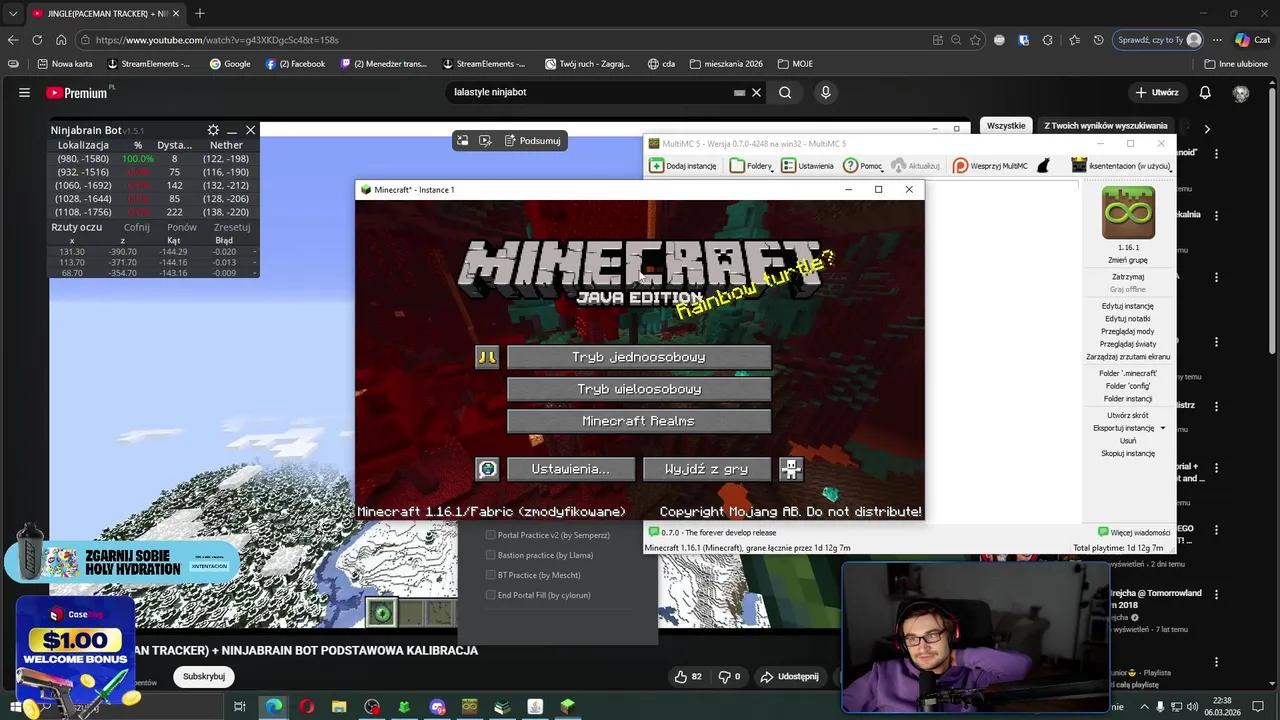Open browser history clock icon
Image resolution: width=1280 pixels, height=720 pixels.
(x=1099, y=40)
